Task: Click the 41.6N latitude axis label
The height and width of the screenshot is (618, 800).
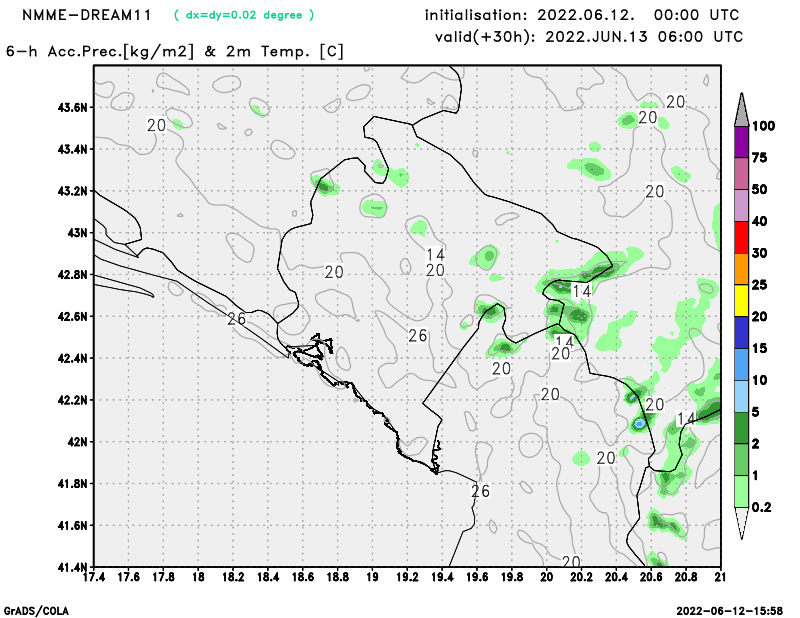Action: (72, 526)
